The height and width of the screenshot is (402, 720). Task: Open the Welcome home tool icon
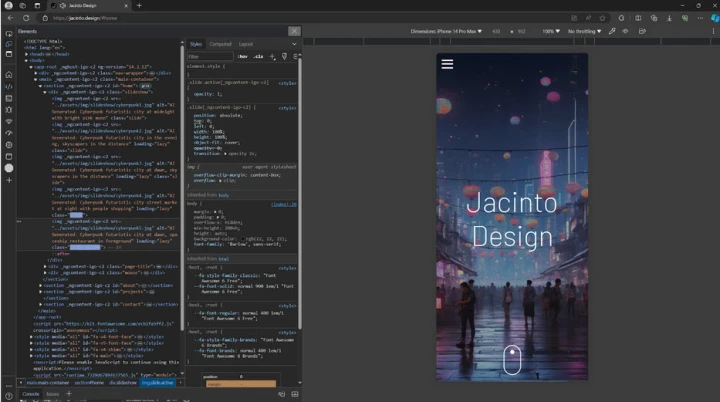tap(9, 74)
